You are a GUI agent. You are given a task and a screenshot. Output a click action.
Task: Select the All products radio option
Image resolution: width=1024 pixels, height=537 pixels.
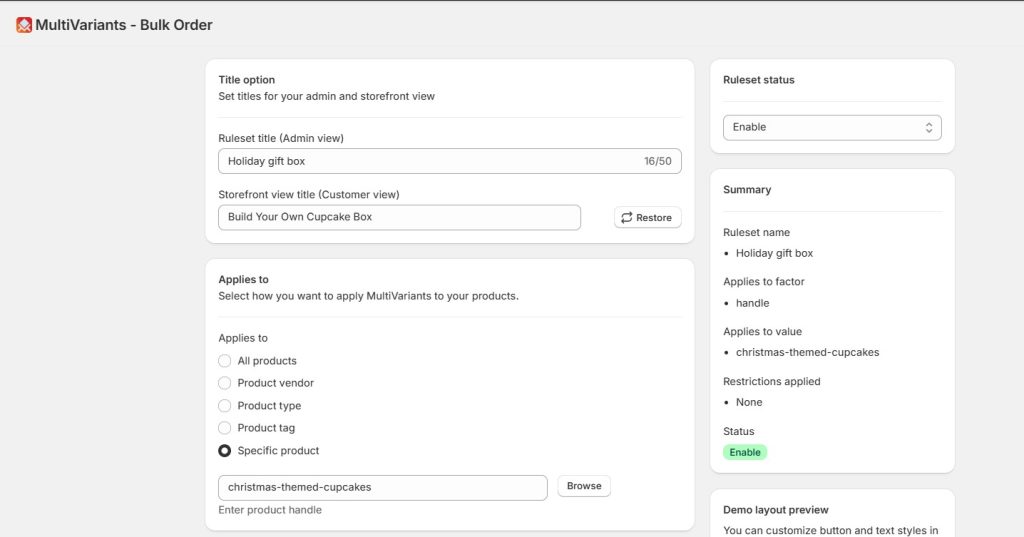(225, 361)
